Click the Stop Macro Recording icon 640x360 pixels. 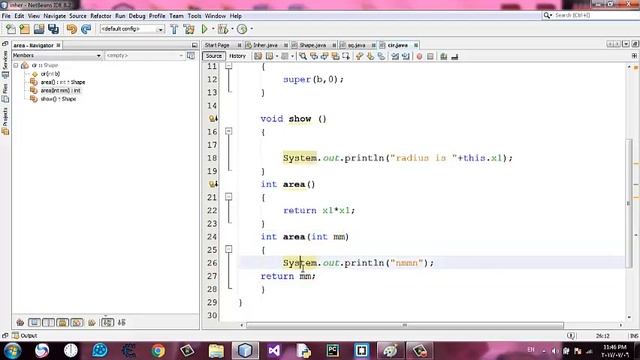point(430,56)
